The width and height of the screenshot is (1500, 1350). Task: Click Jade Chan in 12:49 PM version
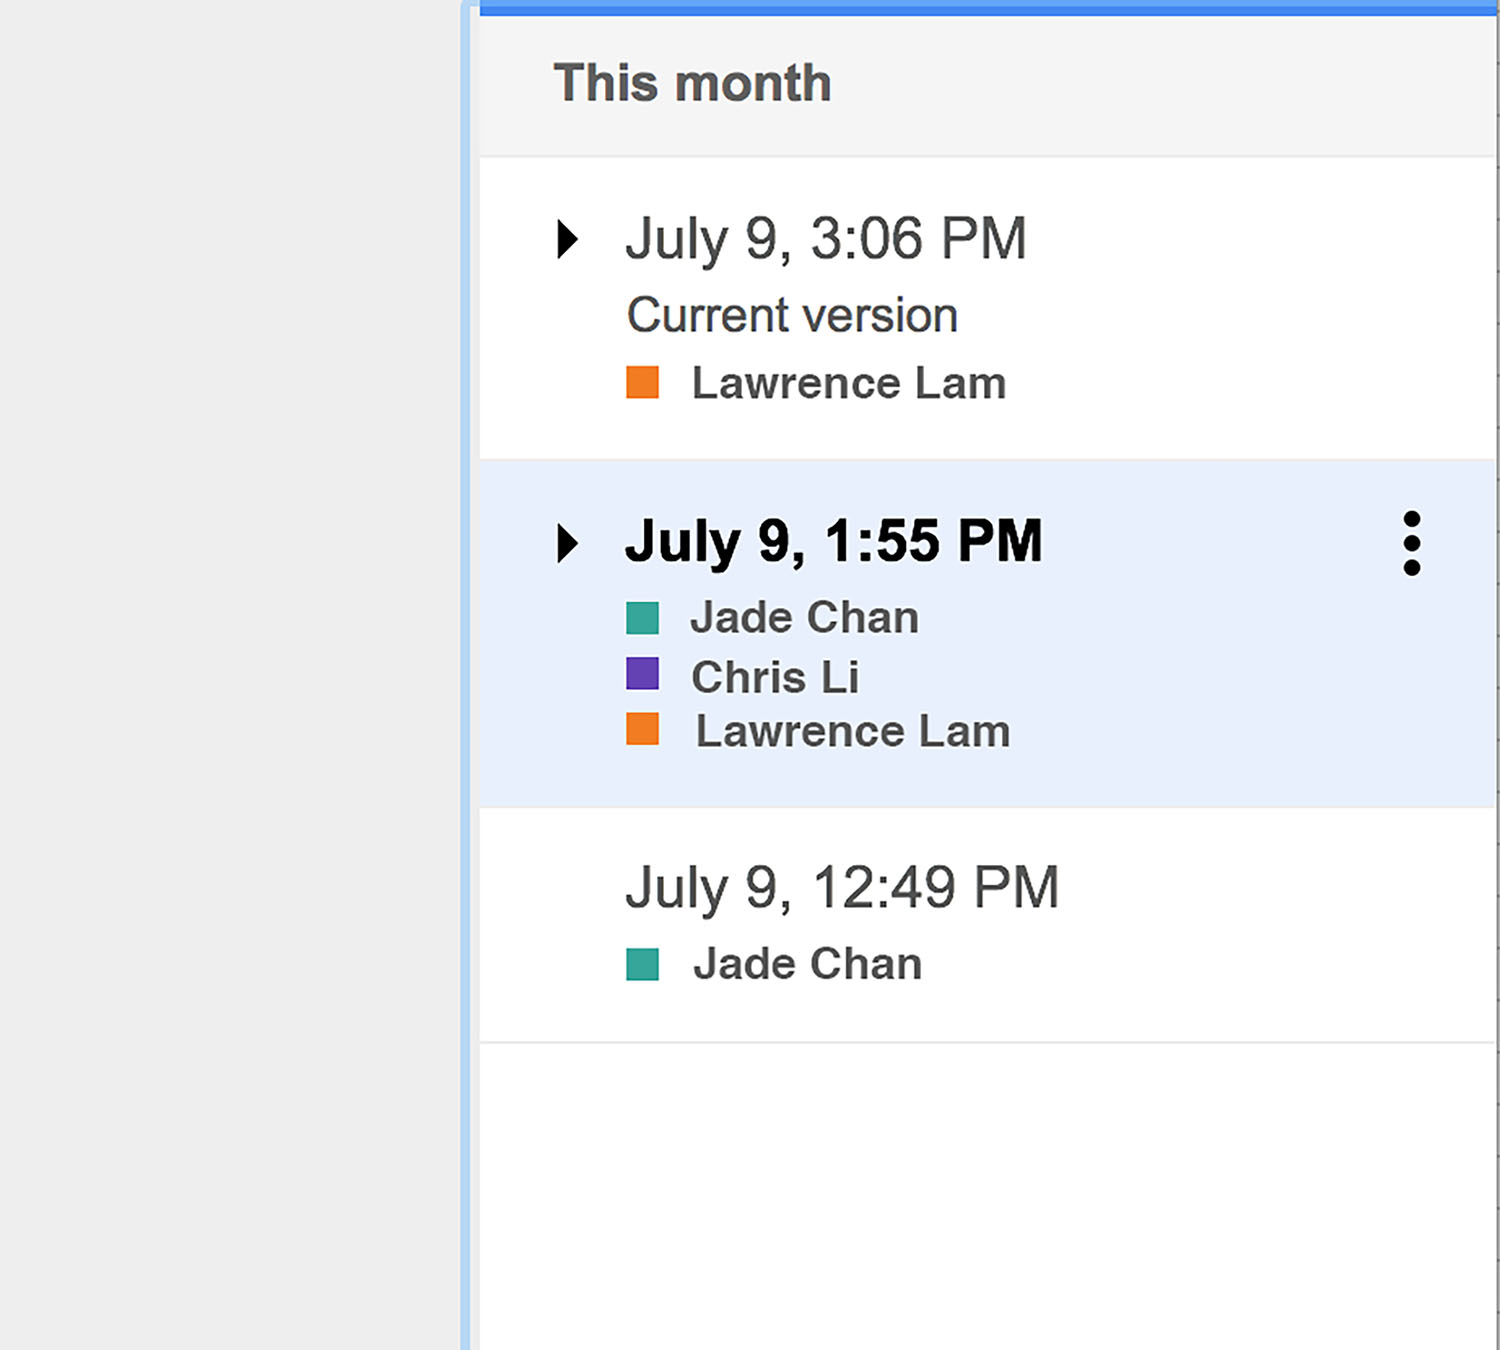click(808, 964)
